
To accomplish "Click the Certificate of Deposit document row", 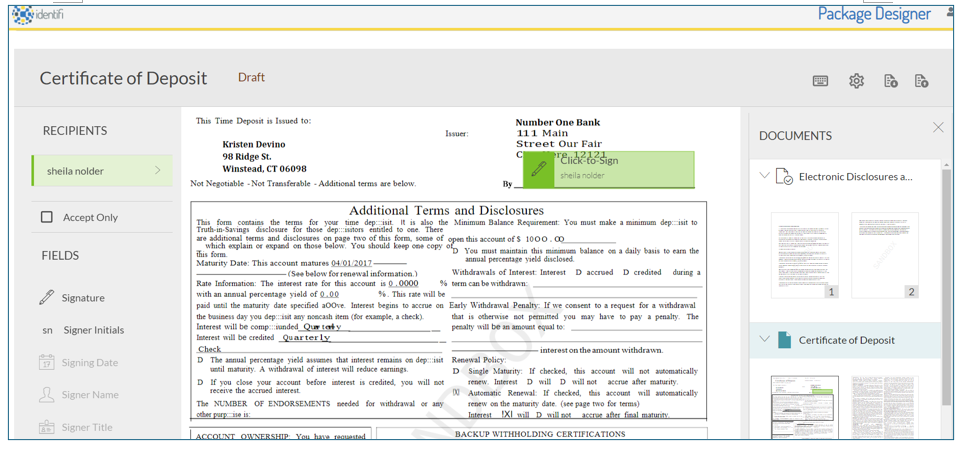I will [x=845, y=340].
